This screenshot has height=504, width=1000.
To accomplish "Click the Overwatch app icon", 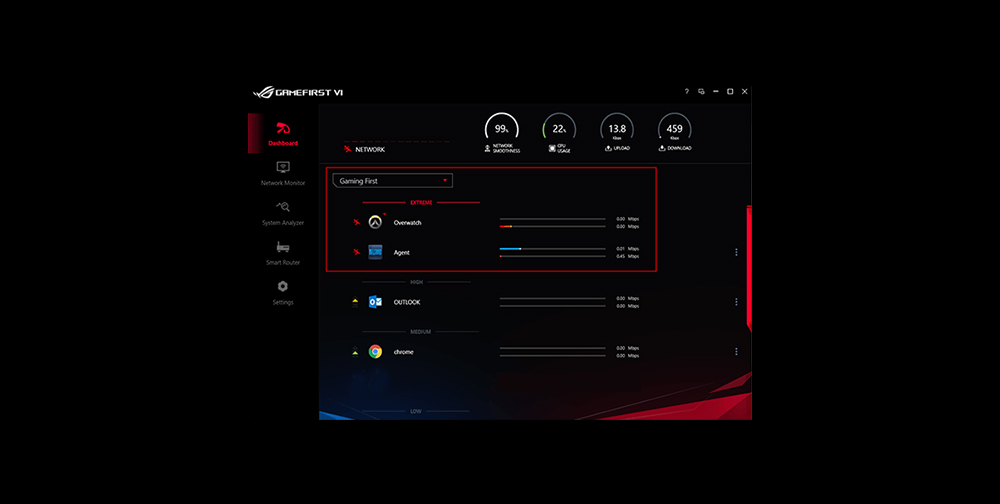I will (375, 222).
